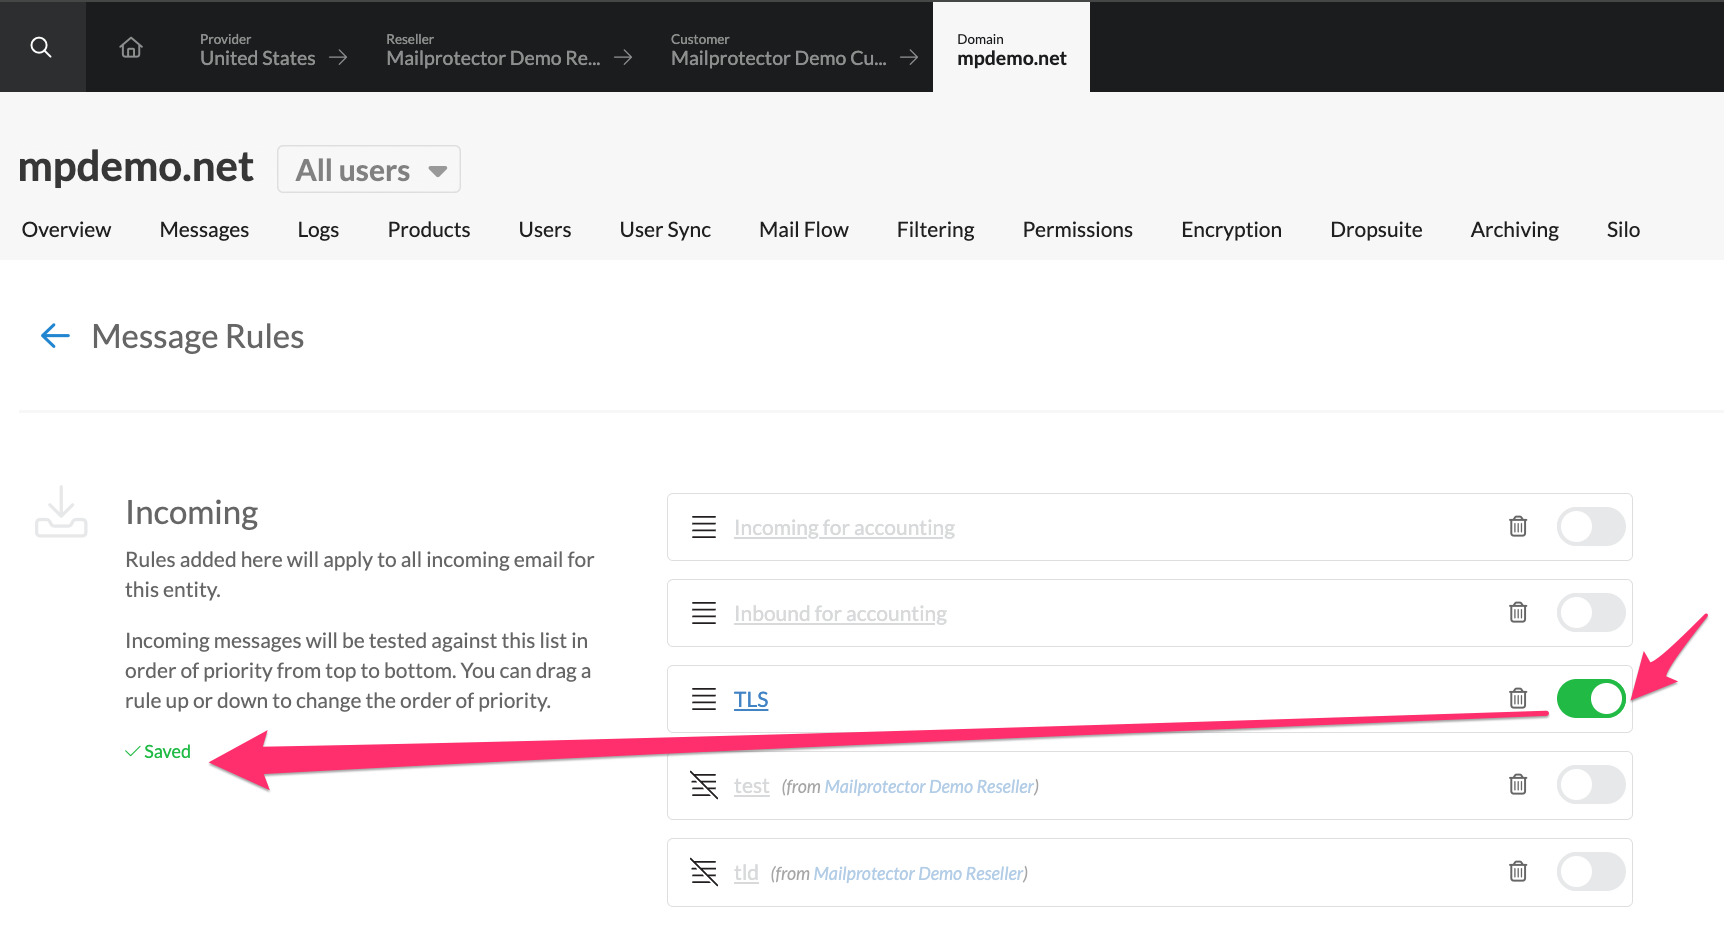Click the Mailprotector Demo Reseller link on test rule
The width and height of the screenshot is (1724, 948).
click(x=929, y=786)
